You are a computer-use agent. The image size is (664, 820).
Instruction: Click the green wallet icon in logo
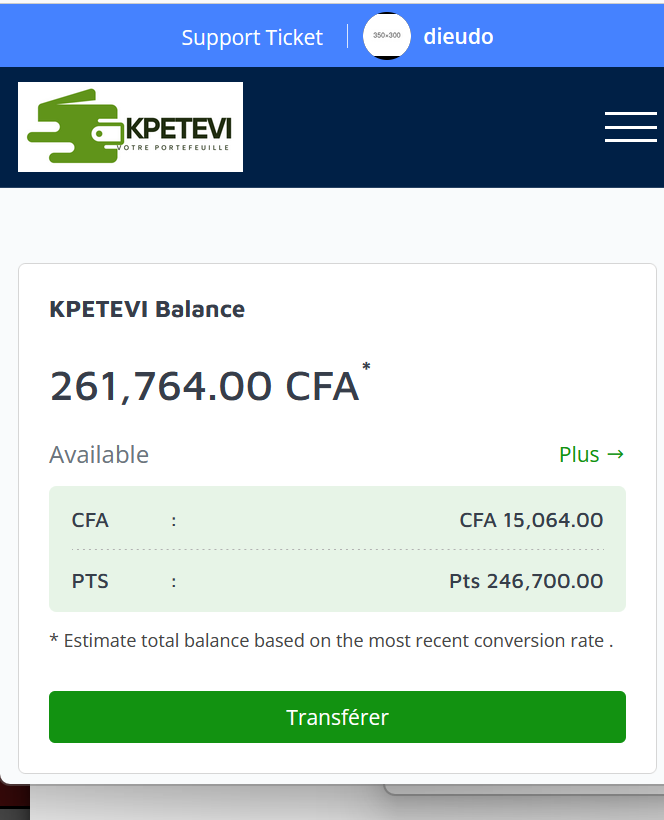[x=75, y=131]
